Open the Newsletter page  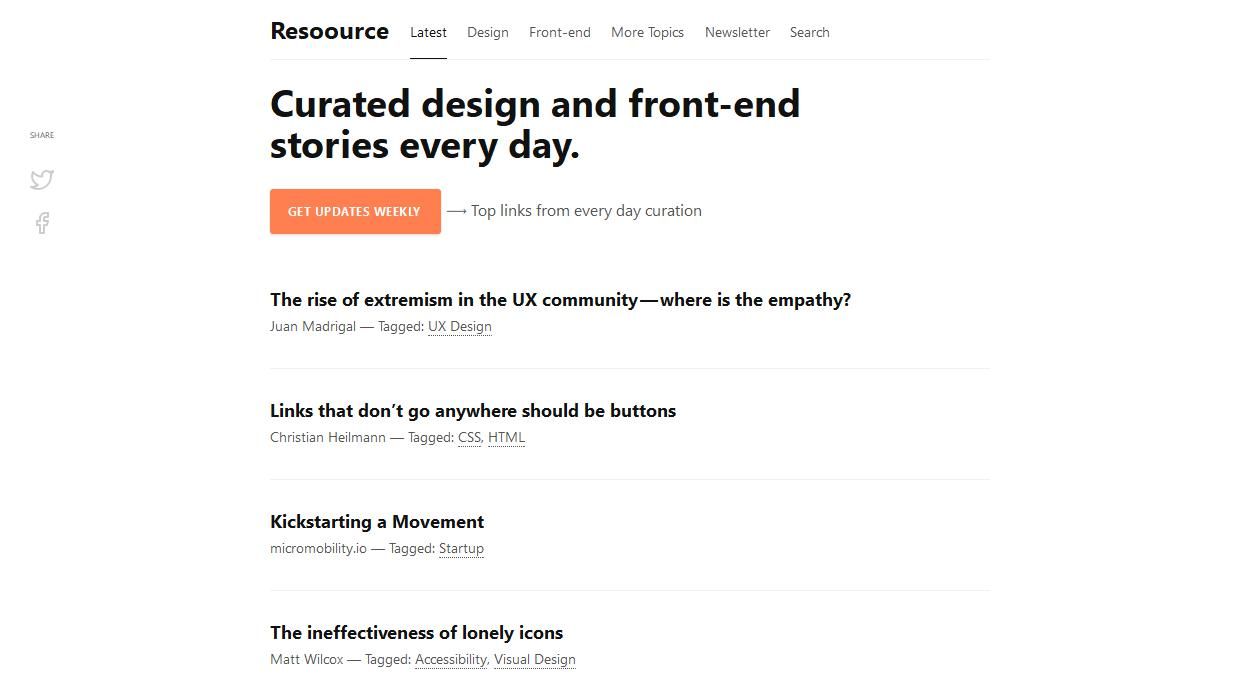(x=737, y=32)
